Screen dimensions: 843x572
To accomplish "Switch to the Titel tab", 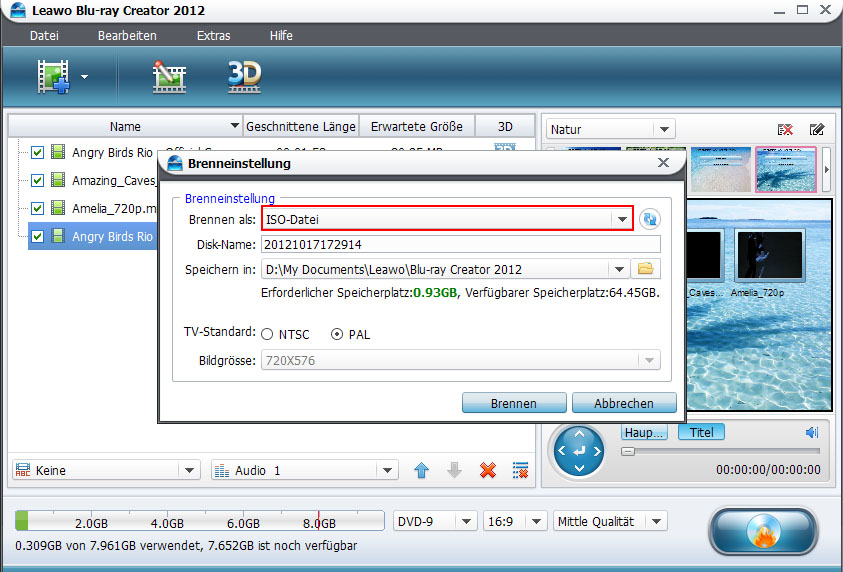I will [701, 432].
